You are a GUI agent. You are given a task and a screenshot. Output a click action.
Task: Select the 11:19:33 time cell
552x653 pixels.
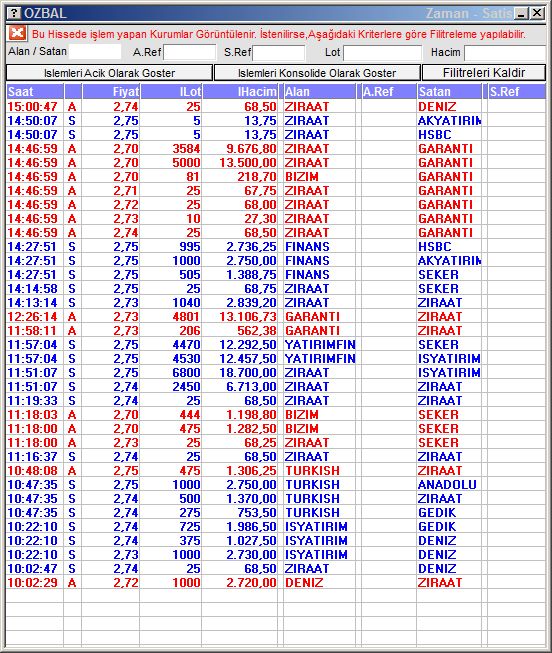(32, 401)
